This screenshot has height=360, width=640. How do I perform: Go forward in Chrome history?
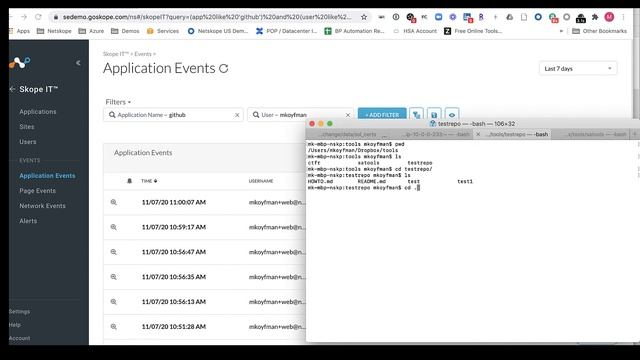[24, 17]
